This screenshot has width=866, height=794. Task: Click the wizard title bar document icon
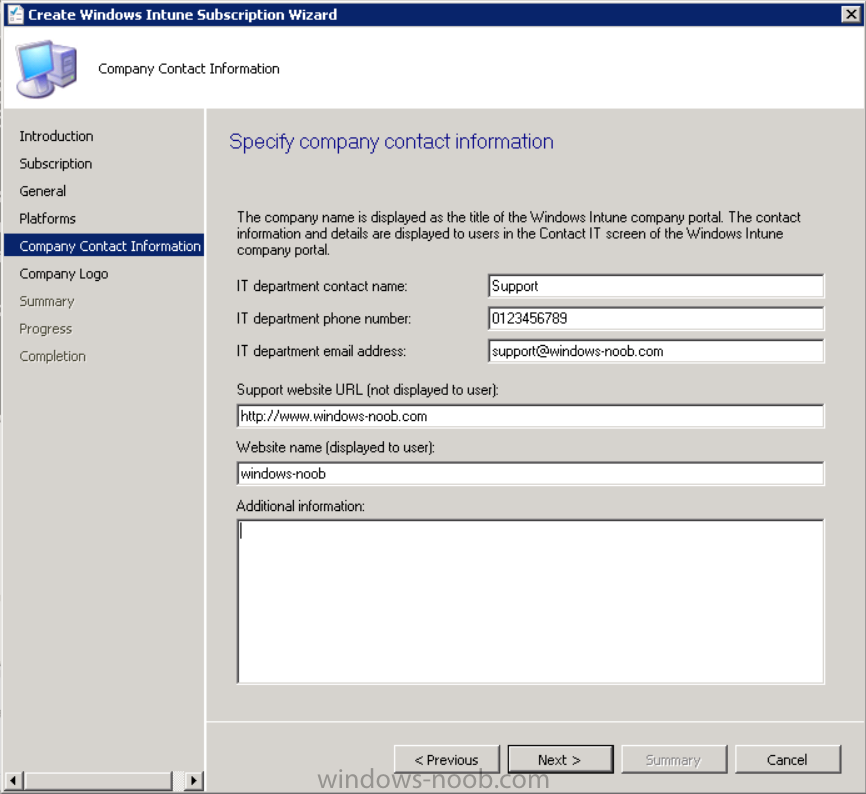[15, 14]
